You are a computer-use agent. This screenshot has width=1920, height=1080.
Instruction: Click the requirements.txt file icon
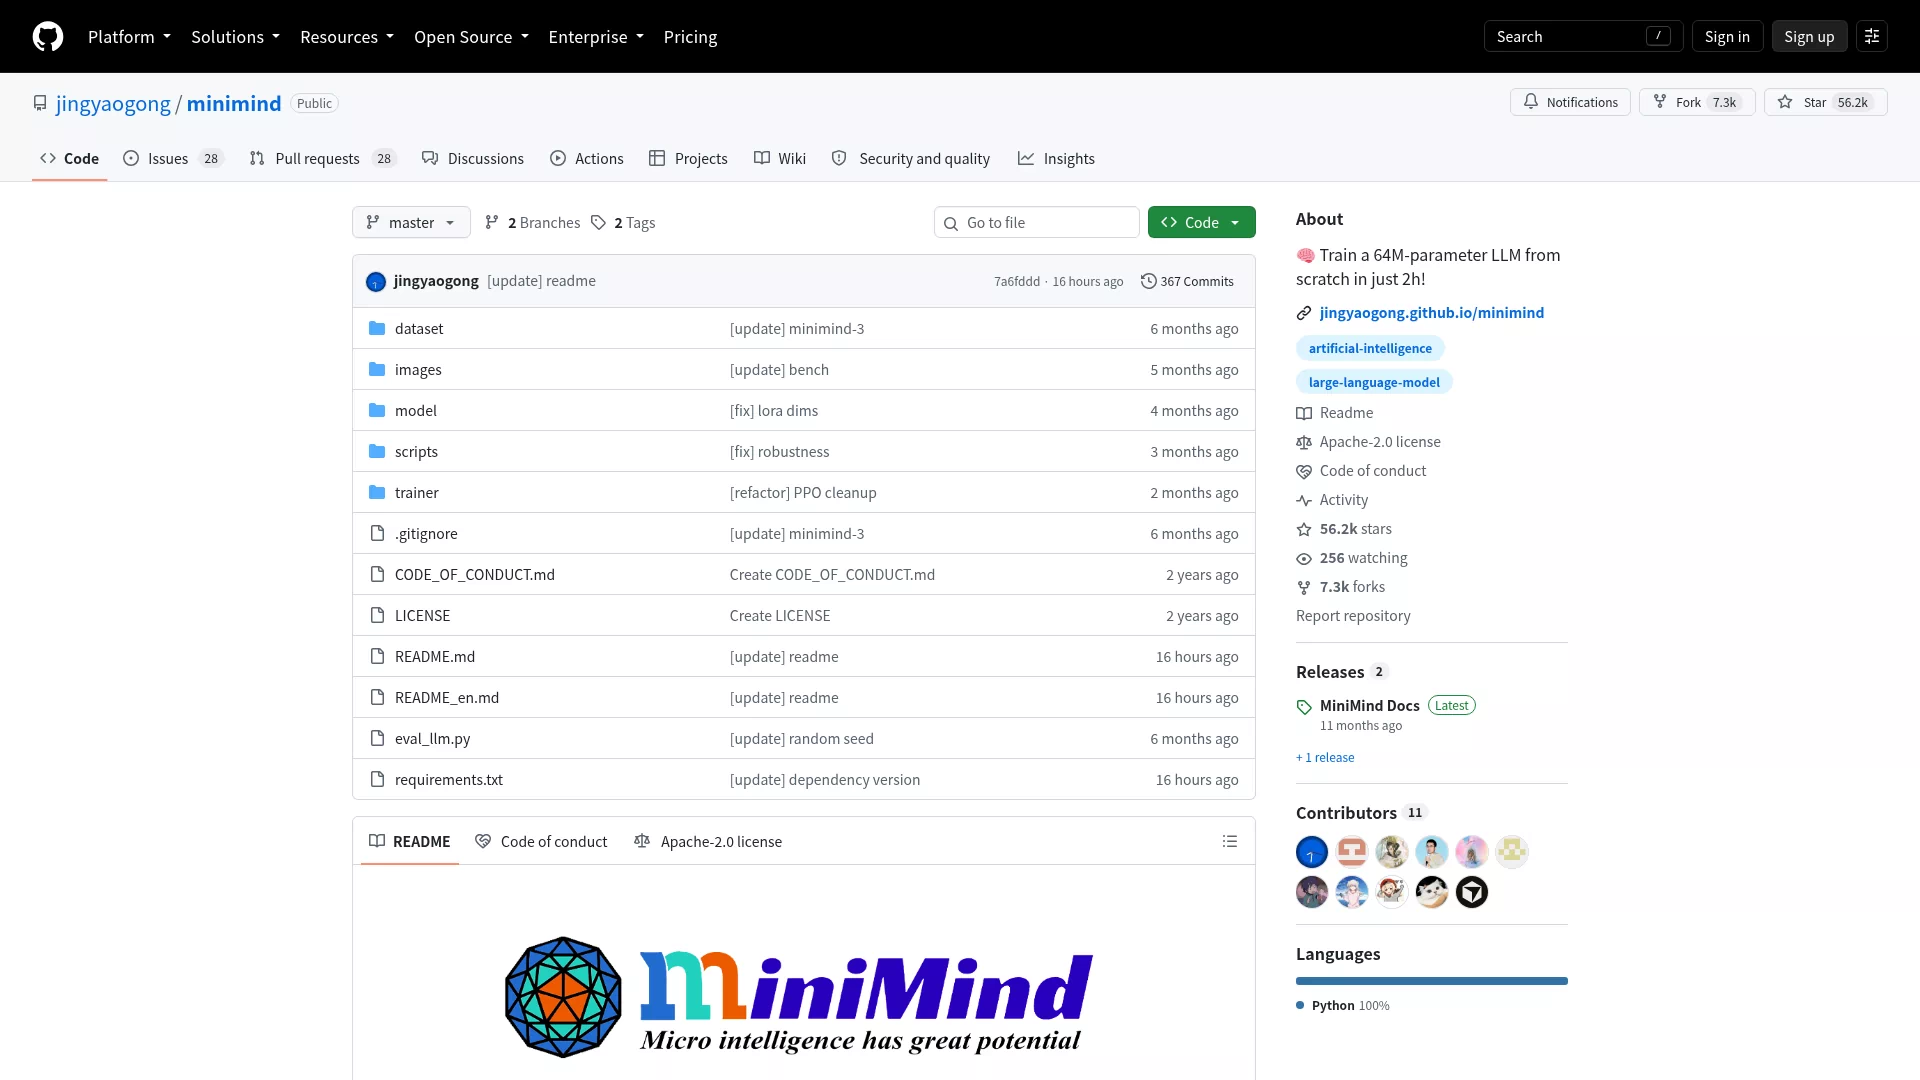[377, 780]
